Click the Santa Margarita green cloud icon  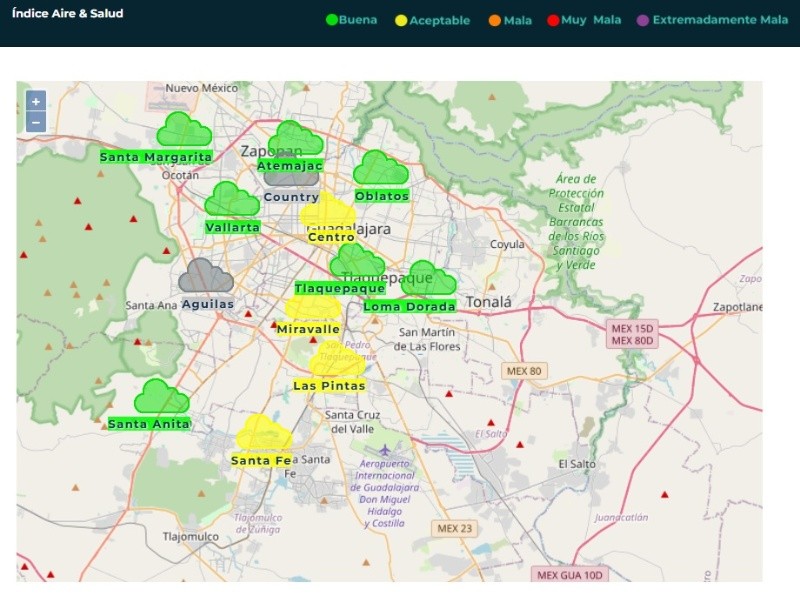pos(183,130)
